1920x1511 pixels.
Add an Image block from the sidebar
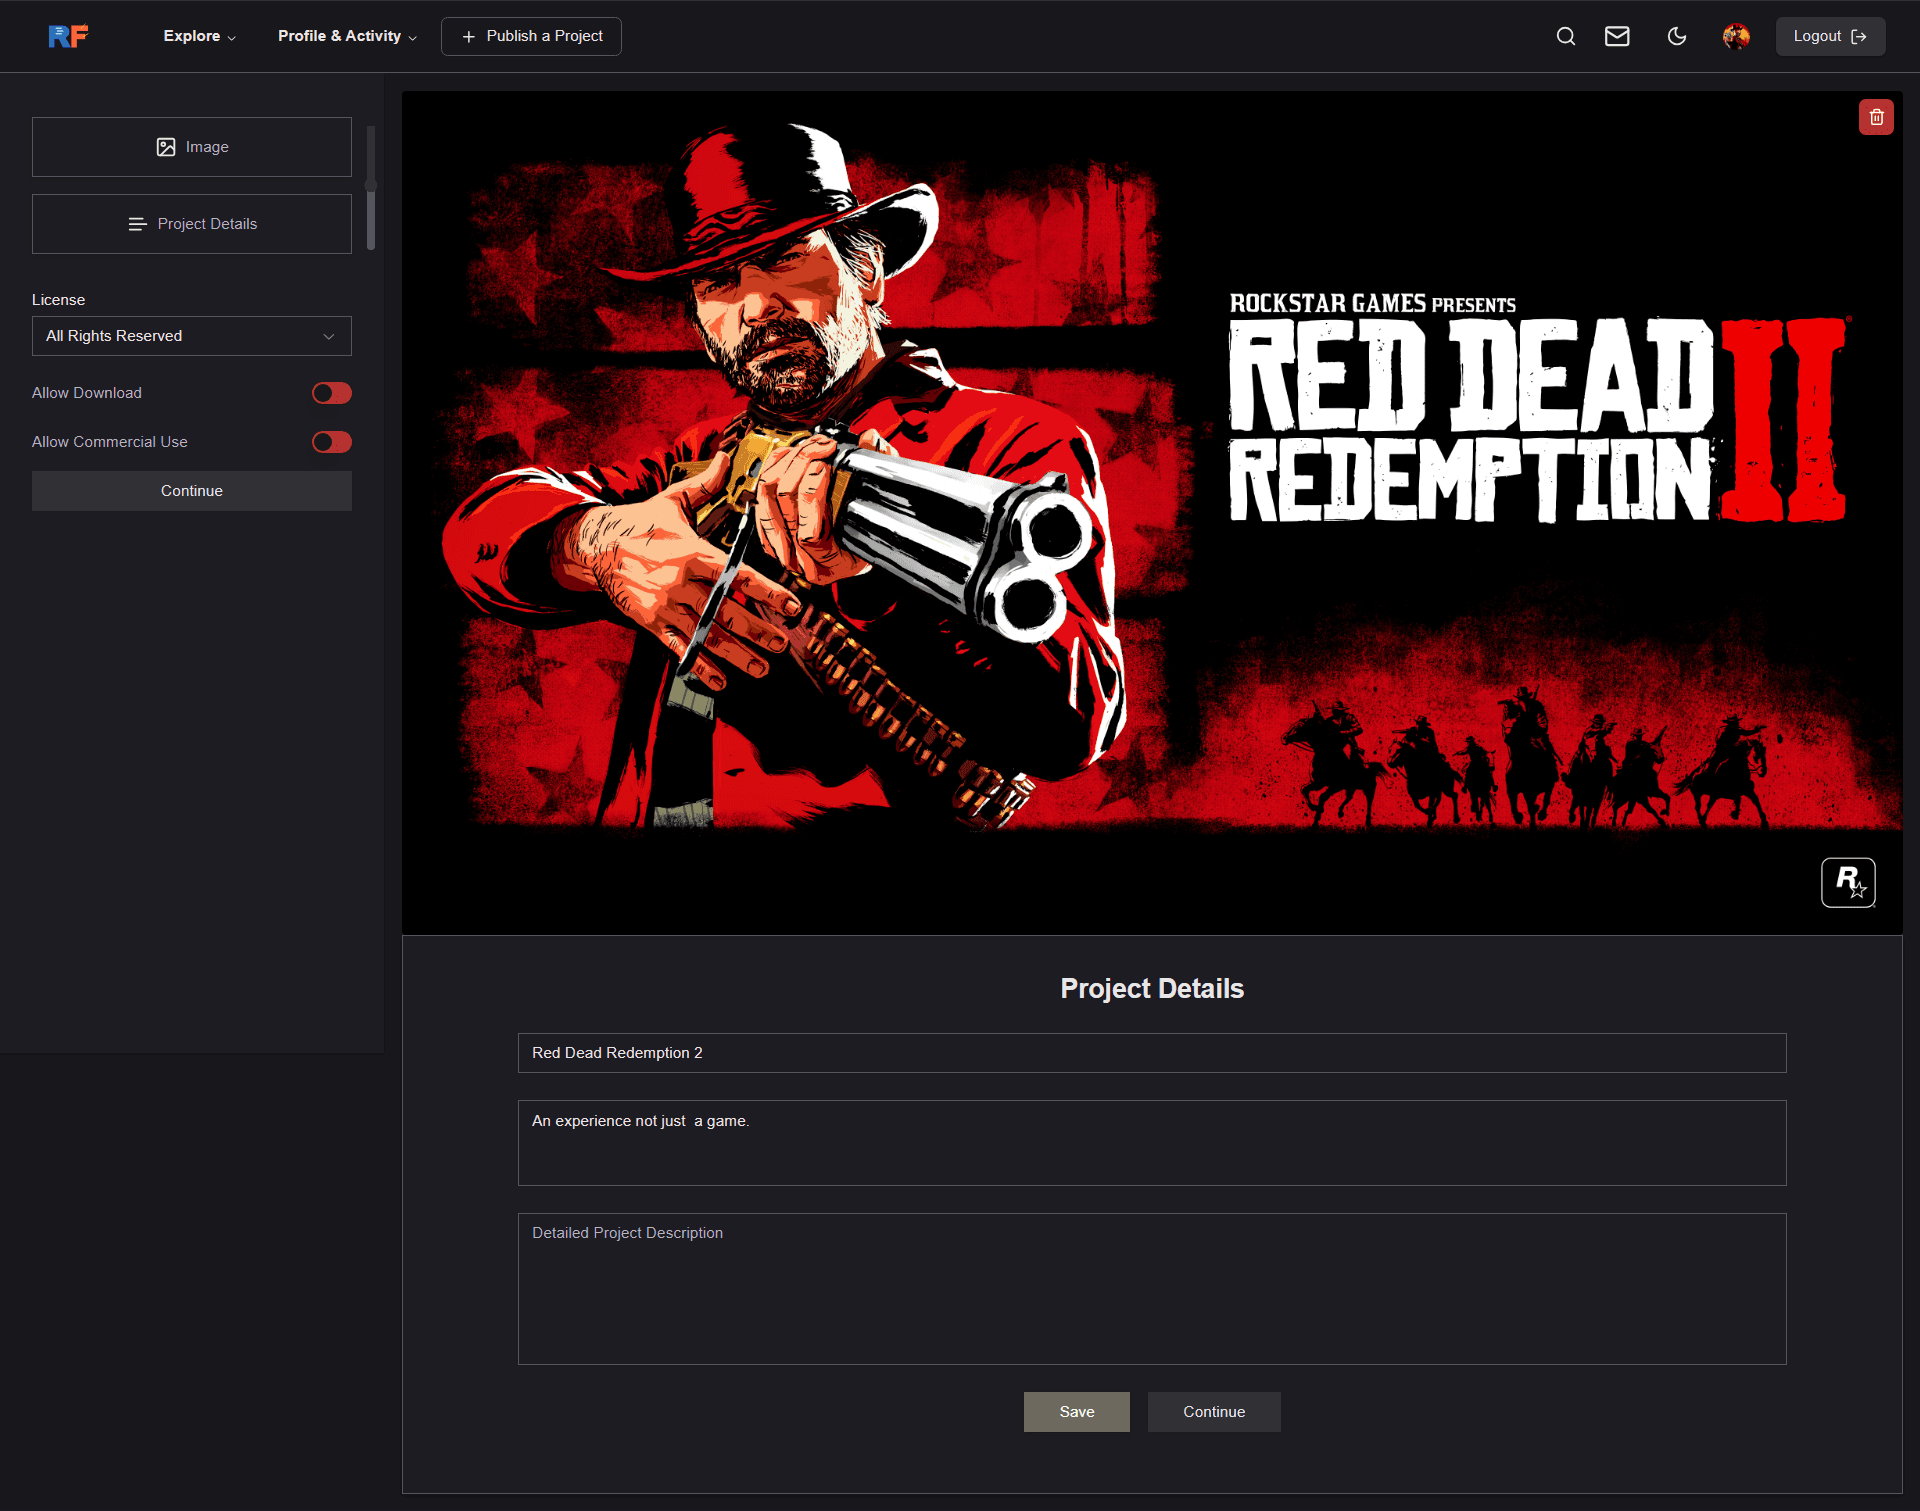(x=192, y=147)
